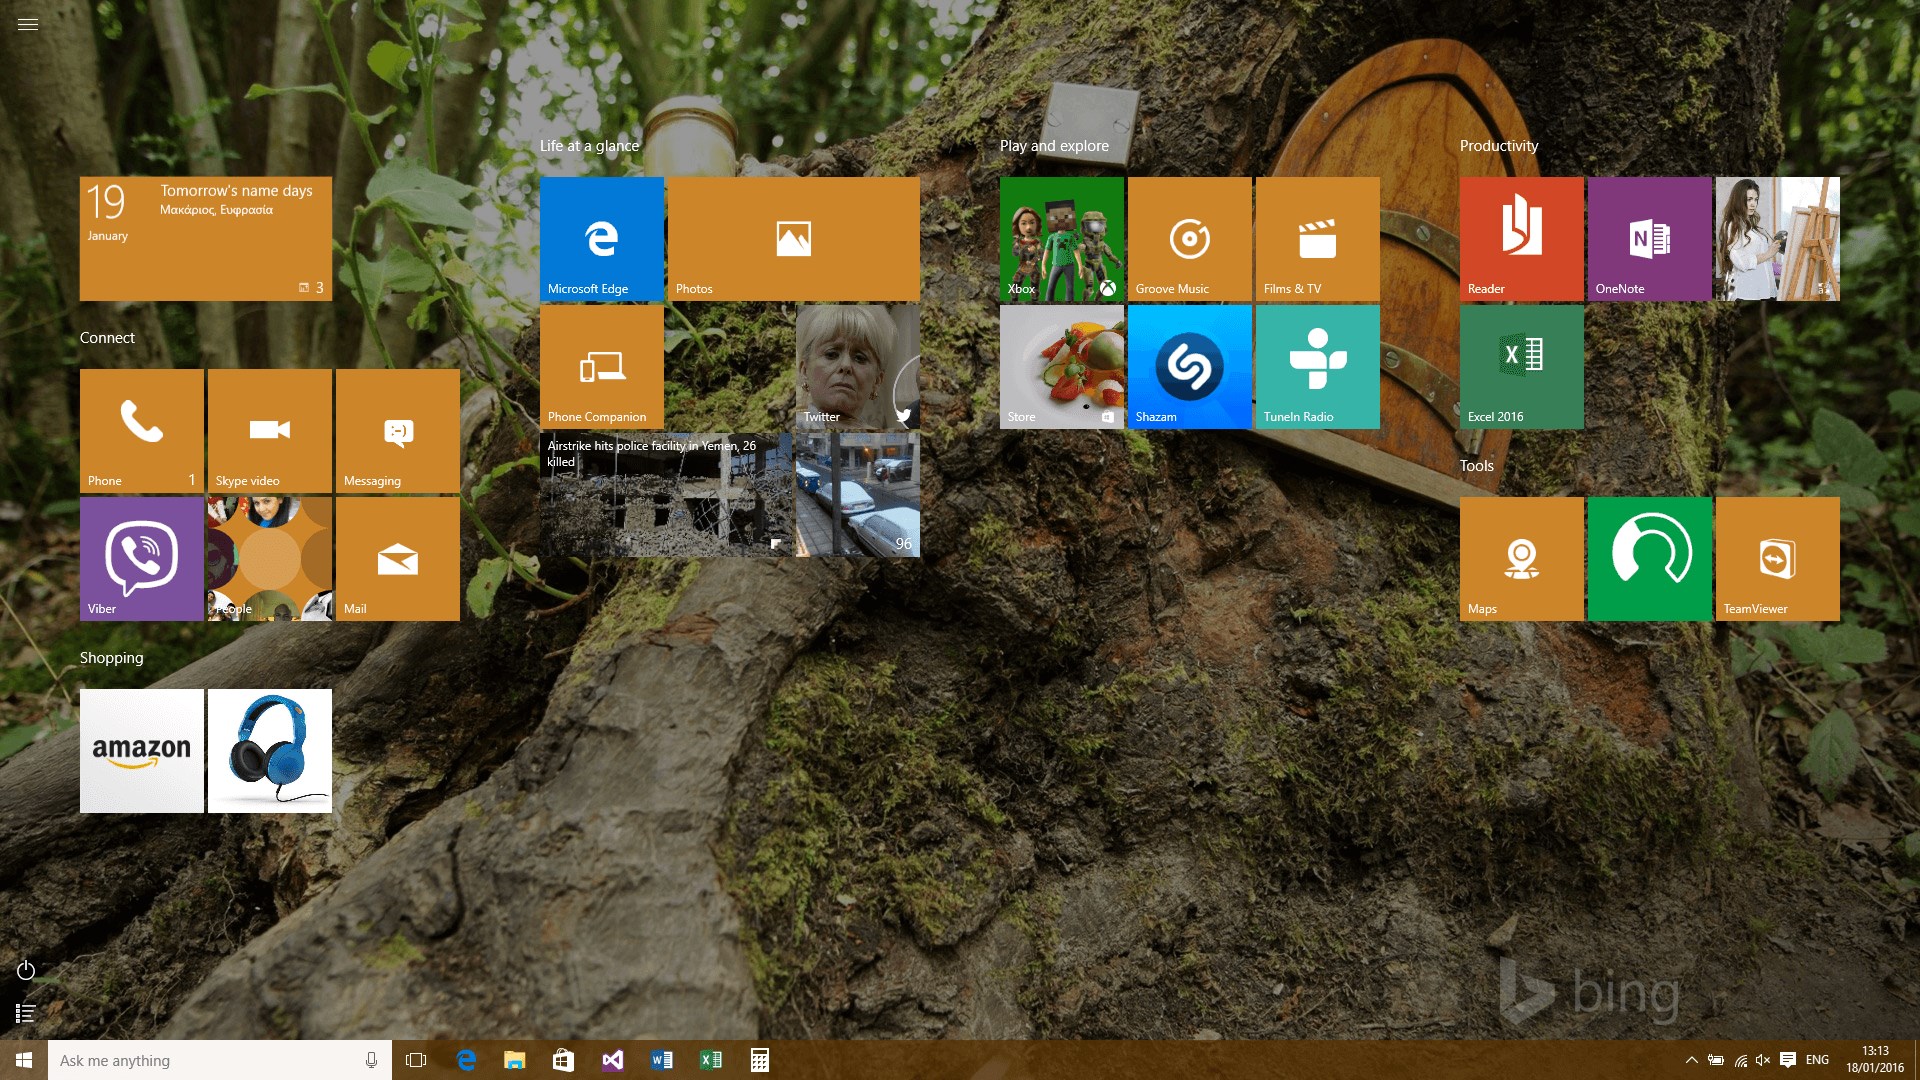Open the Groove Music tile
The width and height of the screenshot is (1920, 1080).
tap(1189, 239)
